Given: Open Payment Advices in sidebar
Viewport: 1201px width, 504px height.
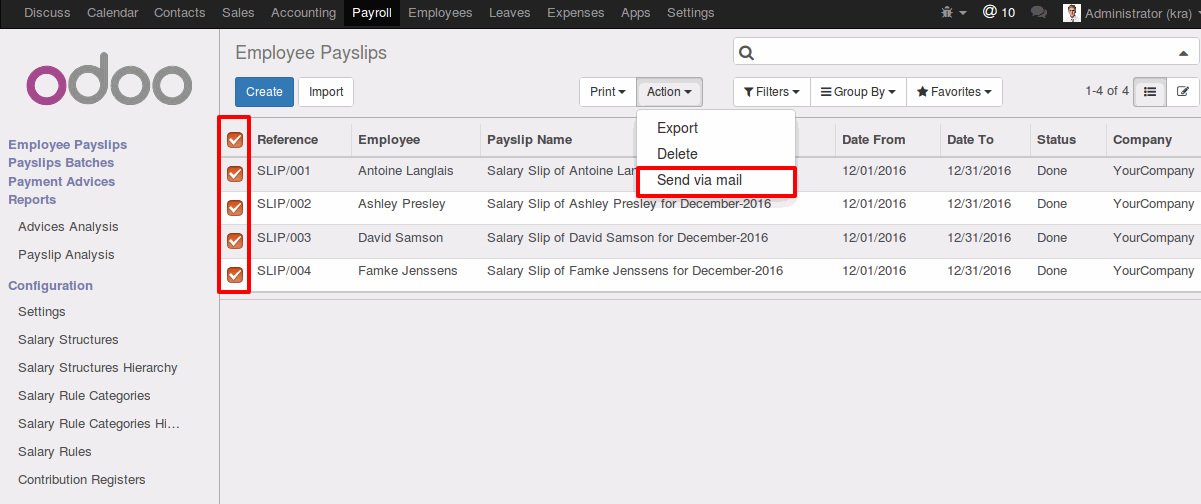Looking at the screenshot, I should point(62,181).
